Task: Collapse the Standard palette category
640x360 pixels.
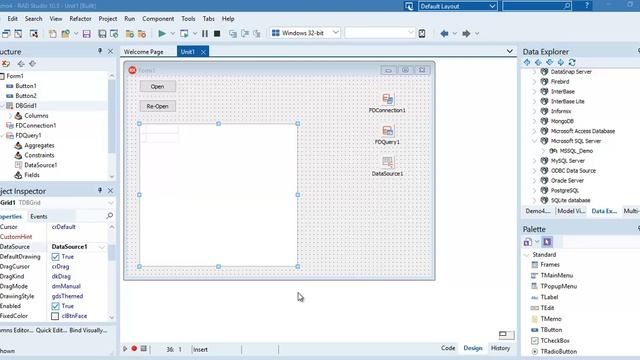Action: coord(527,255)
